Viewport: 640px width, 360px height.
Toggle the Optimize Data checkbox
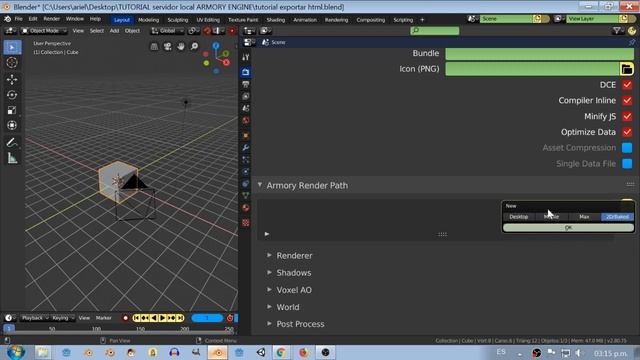[x=627, y=132]
